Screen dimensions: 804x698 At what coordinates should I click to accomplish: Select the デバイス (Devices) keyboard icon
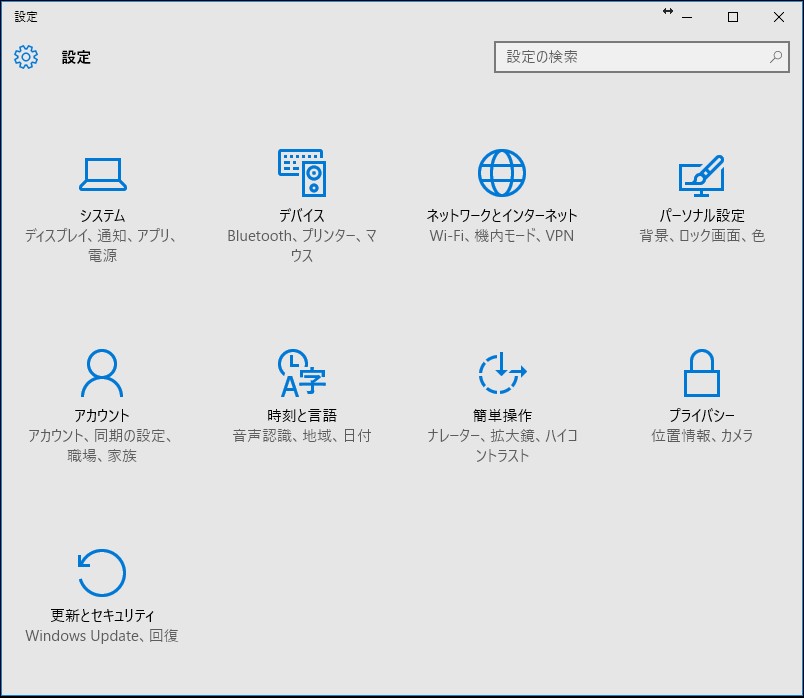point(300,172)
